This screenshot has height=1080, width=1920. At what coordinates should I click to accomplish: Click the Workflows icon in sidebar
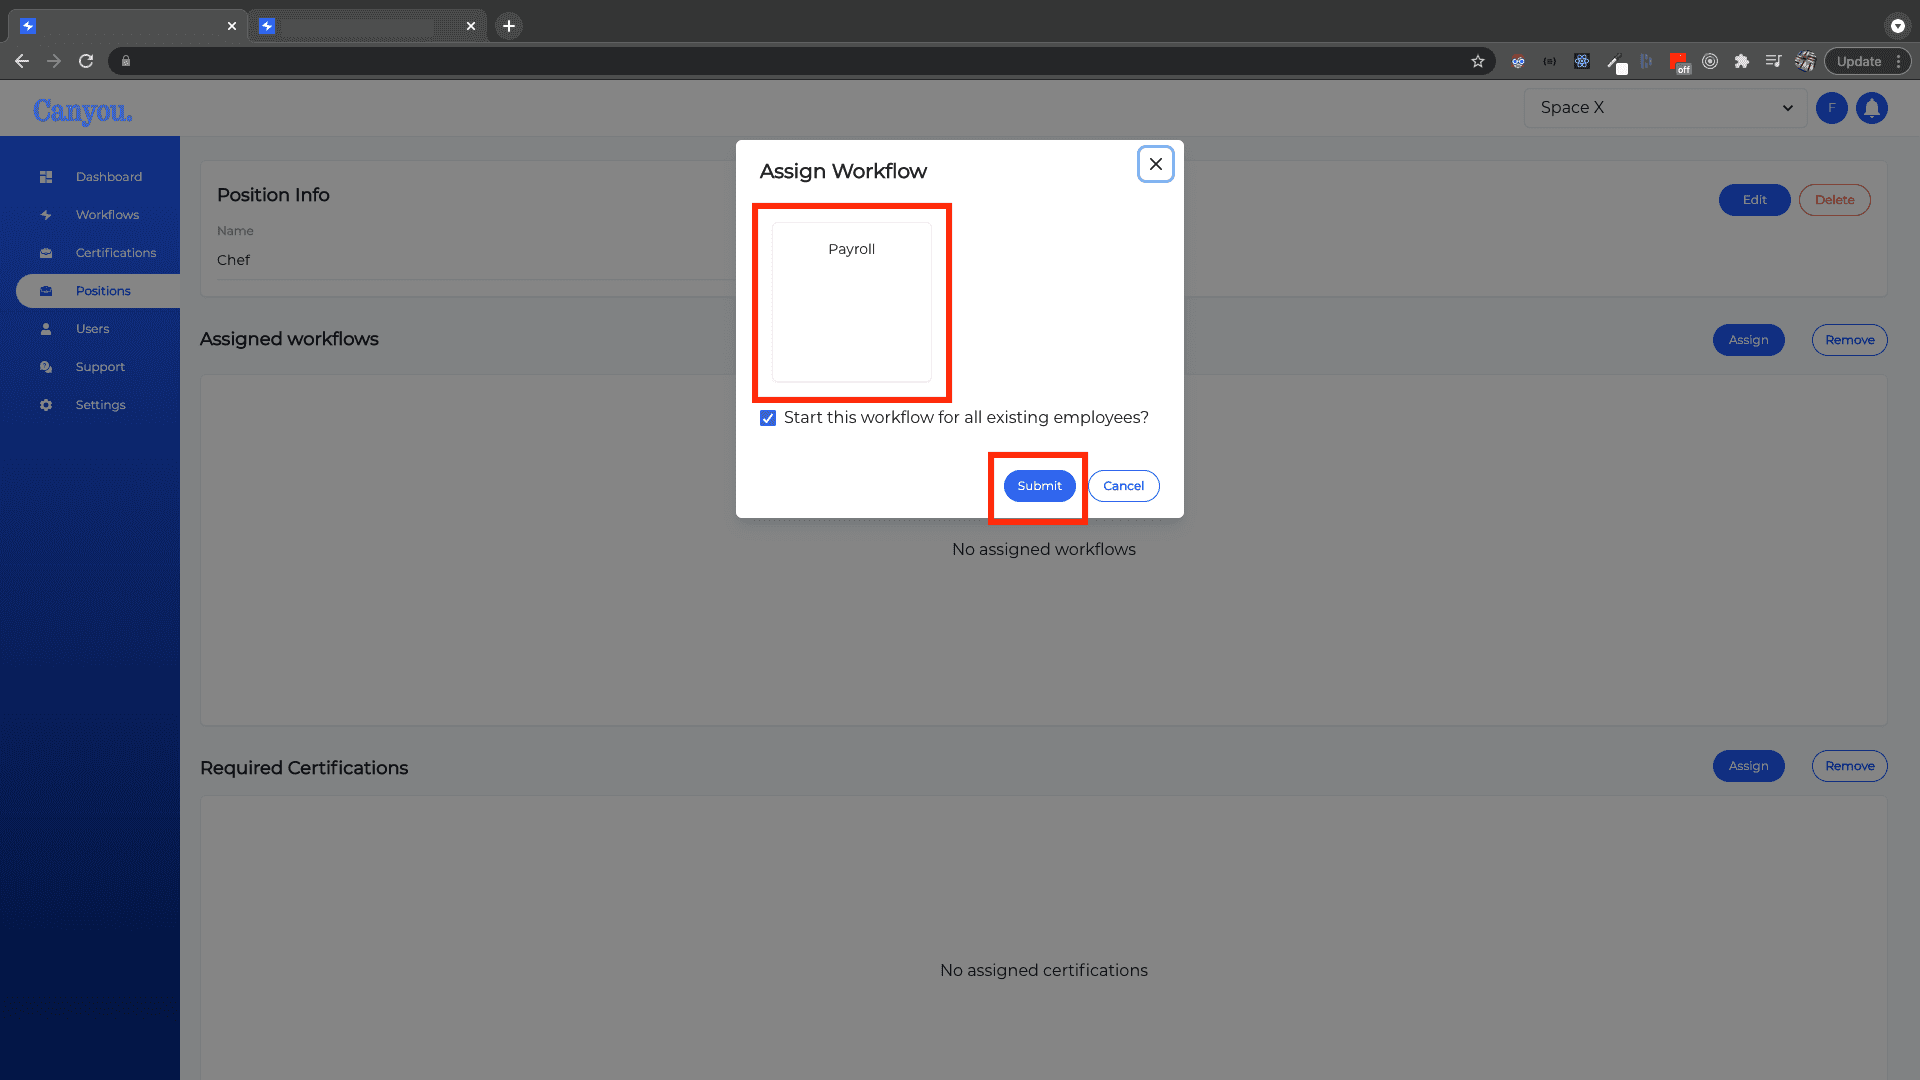(45, 215)
